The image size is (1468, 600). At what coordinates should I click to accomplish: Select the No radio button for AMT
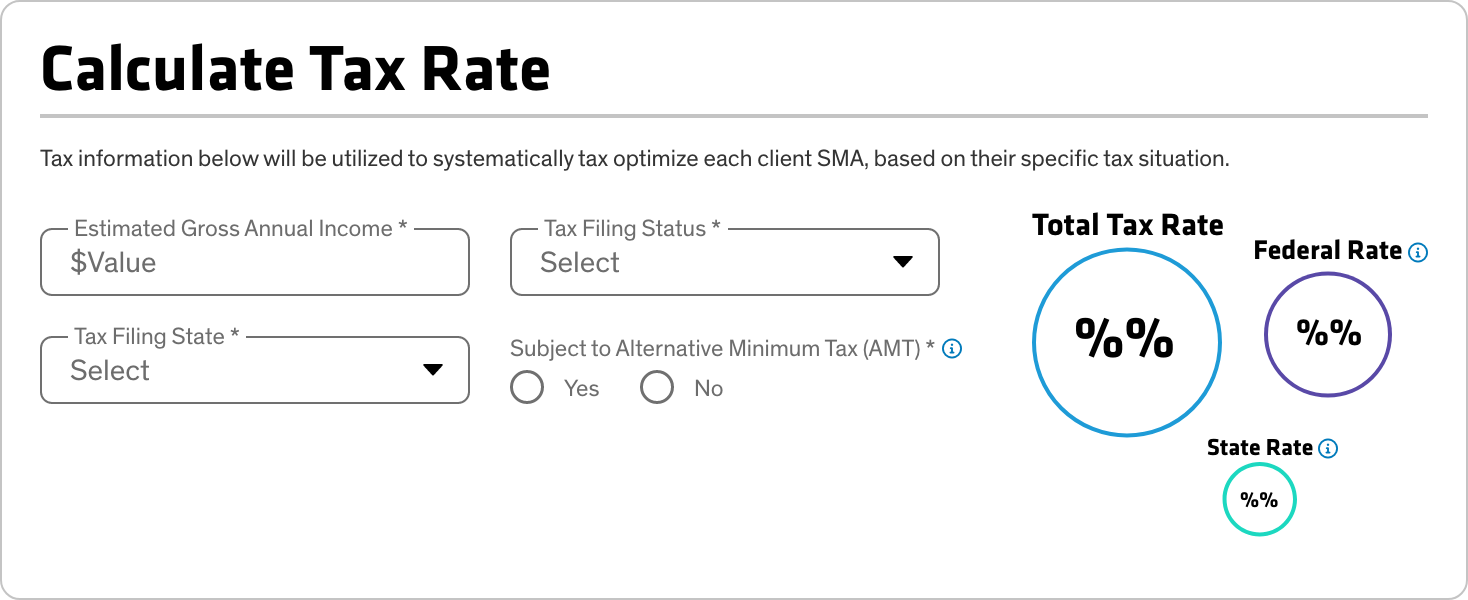(x=657, y=388)
